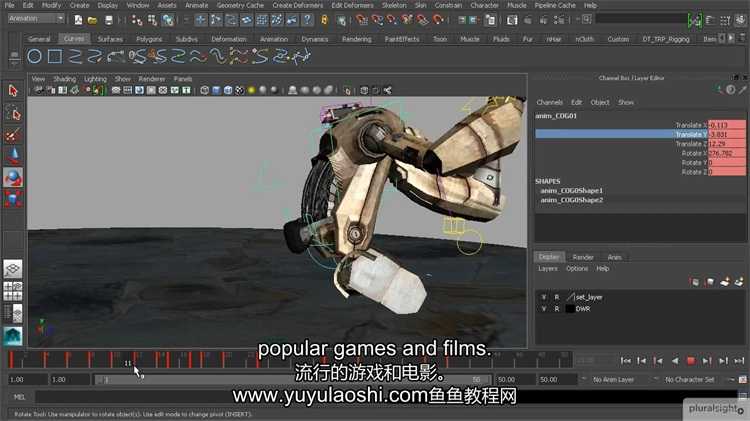
Task: Toggle visibility V of set_layer
Action: (544, 297)
